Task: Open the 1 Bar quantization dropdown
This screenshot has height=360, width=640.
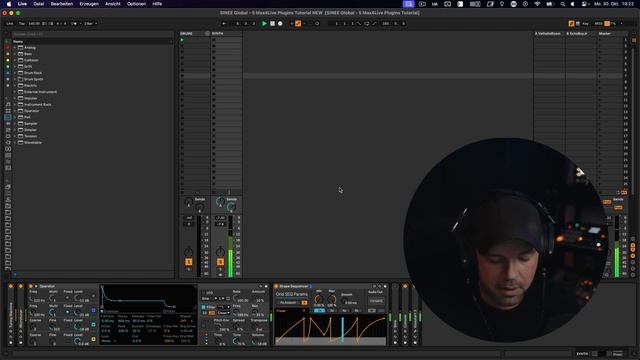Action: click(x=90, y=24)
